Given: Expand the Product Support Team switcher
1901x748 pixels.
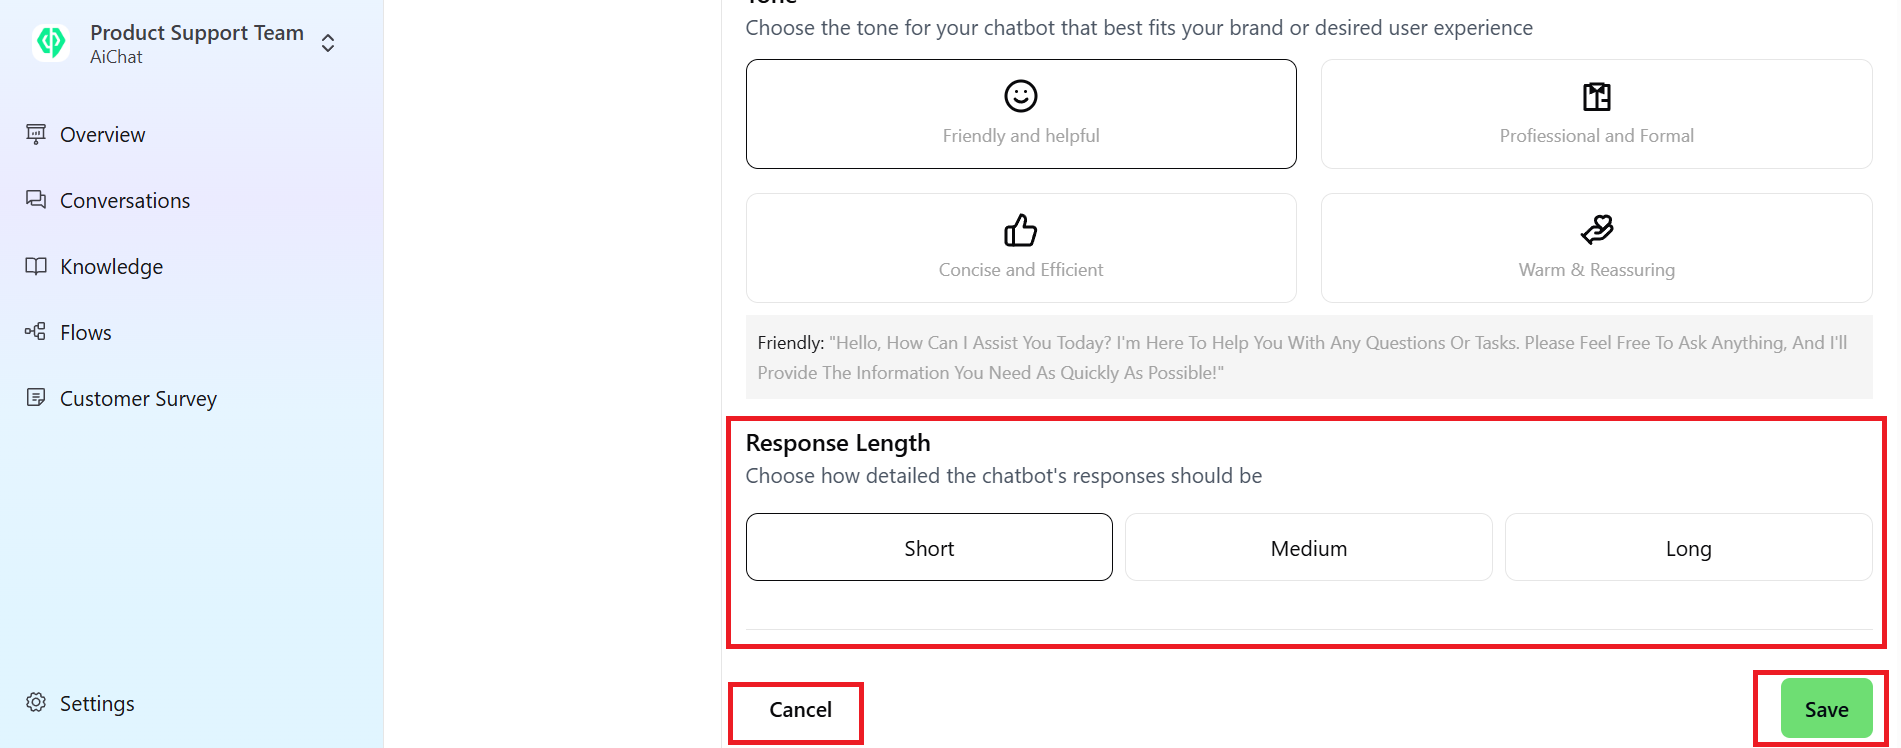Looking at the screenshot, I should coord(328,43).
